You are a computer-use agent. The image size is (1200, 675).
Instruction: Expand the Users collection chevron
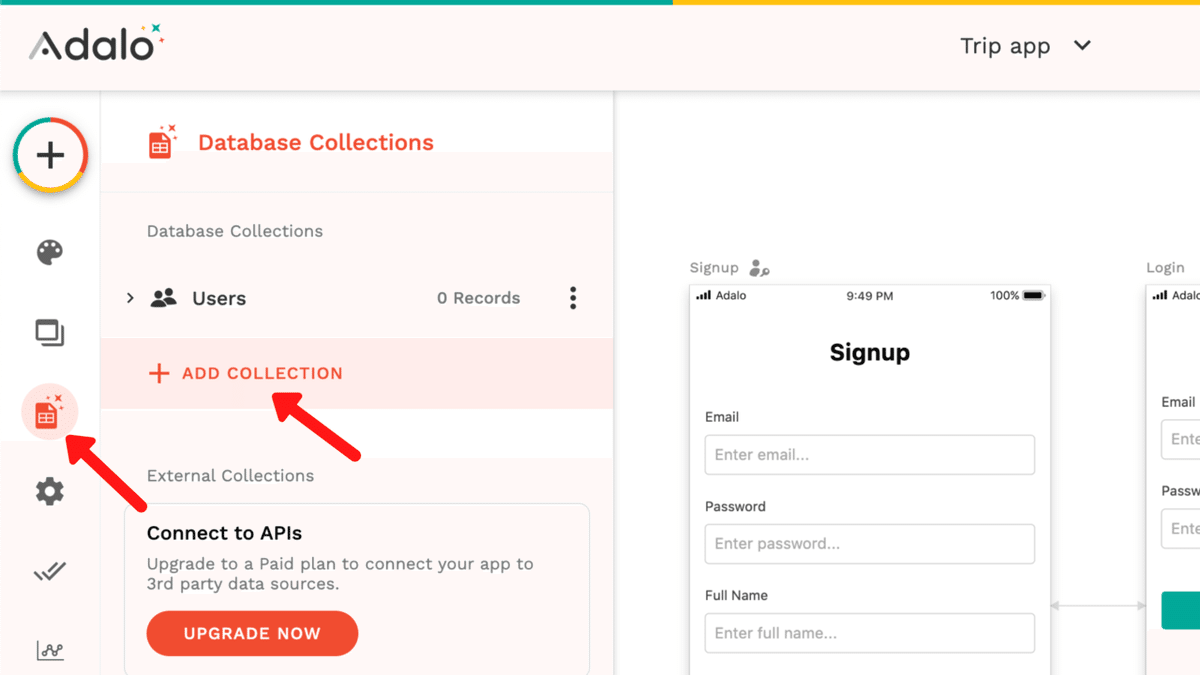point(130,298)
